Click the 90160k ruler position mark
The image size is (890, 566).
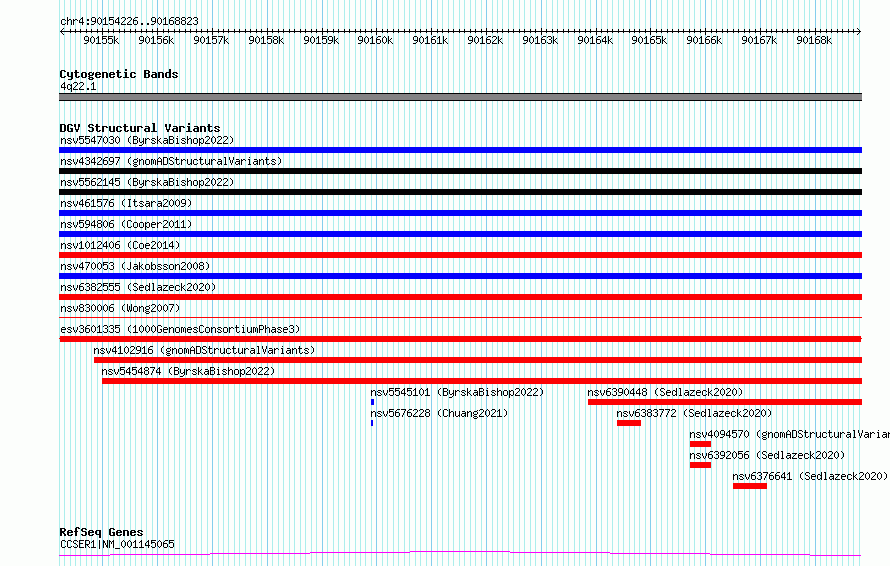pyautogui.click(x=375, y=40)
